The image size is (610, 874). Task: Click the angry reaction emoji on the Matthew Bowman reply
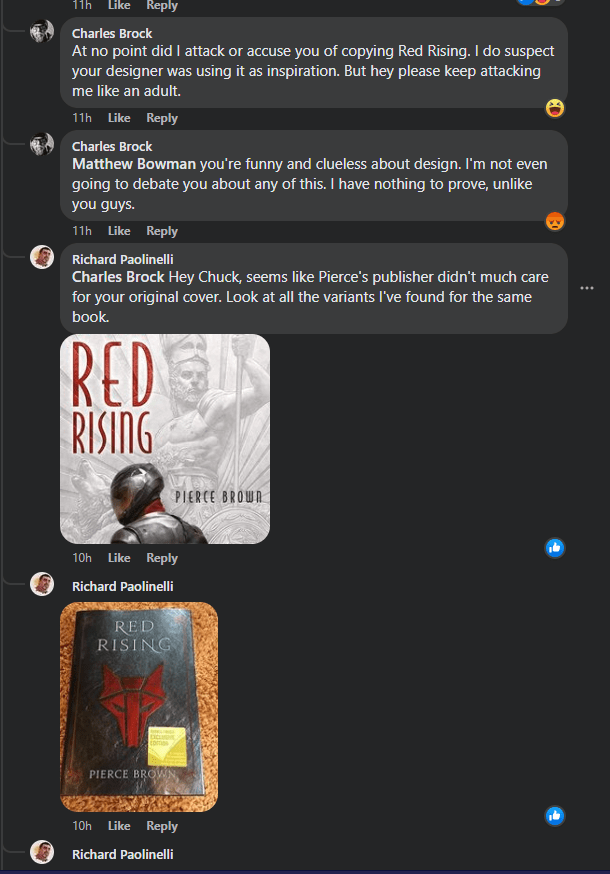coord(555,221)
